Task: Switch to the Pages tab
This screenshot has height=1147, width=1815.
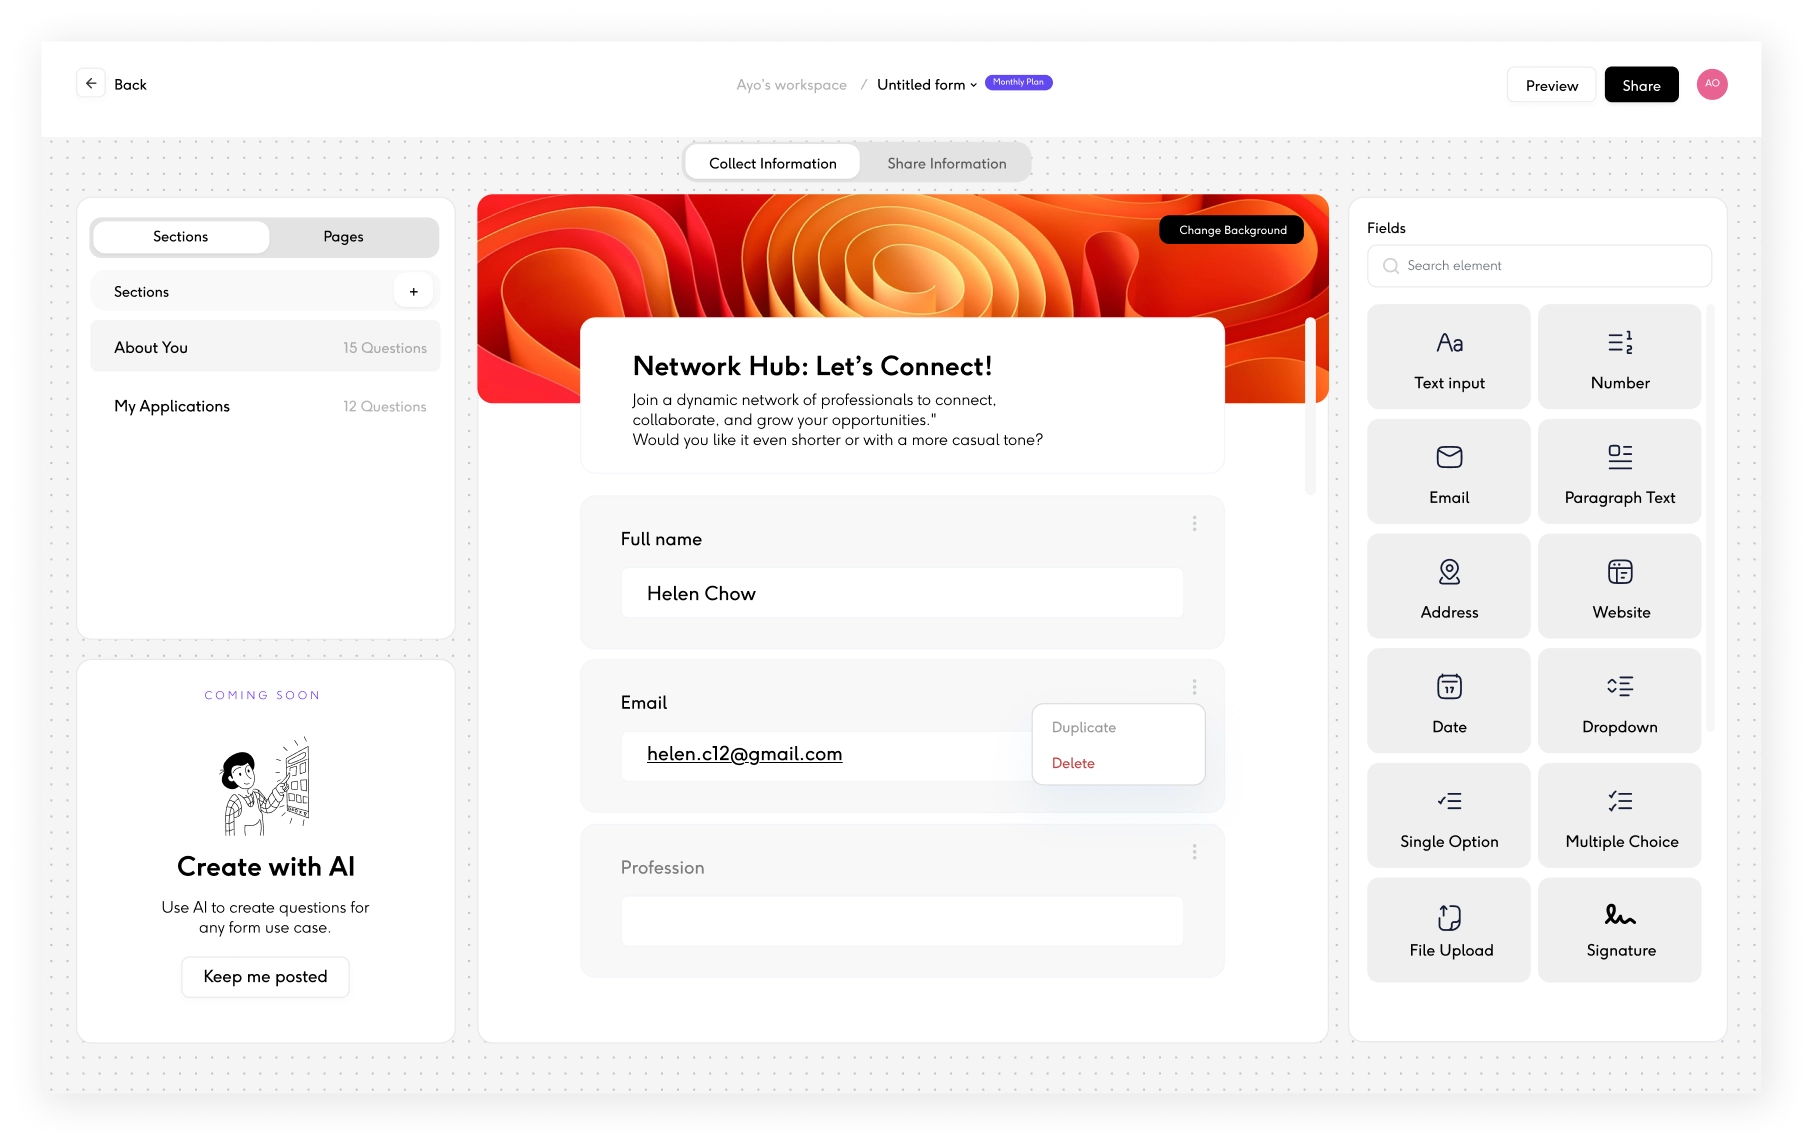Action: pos(343,237)
